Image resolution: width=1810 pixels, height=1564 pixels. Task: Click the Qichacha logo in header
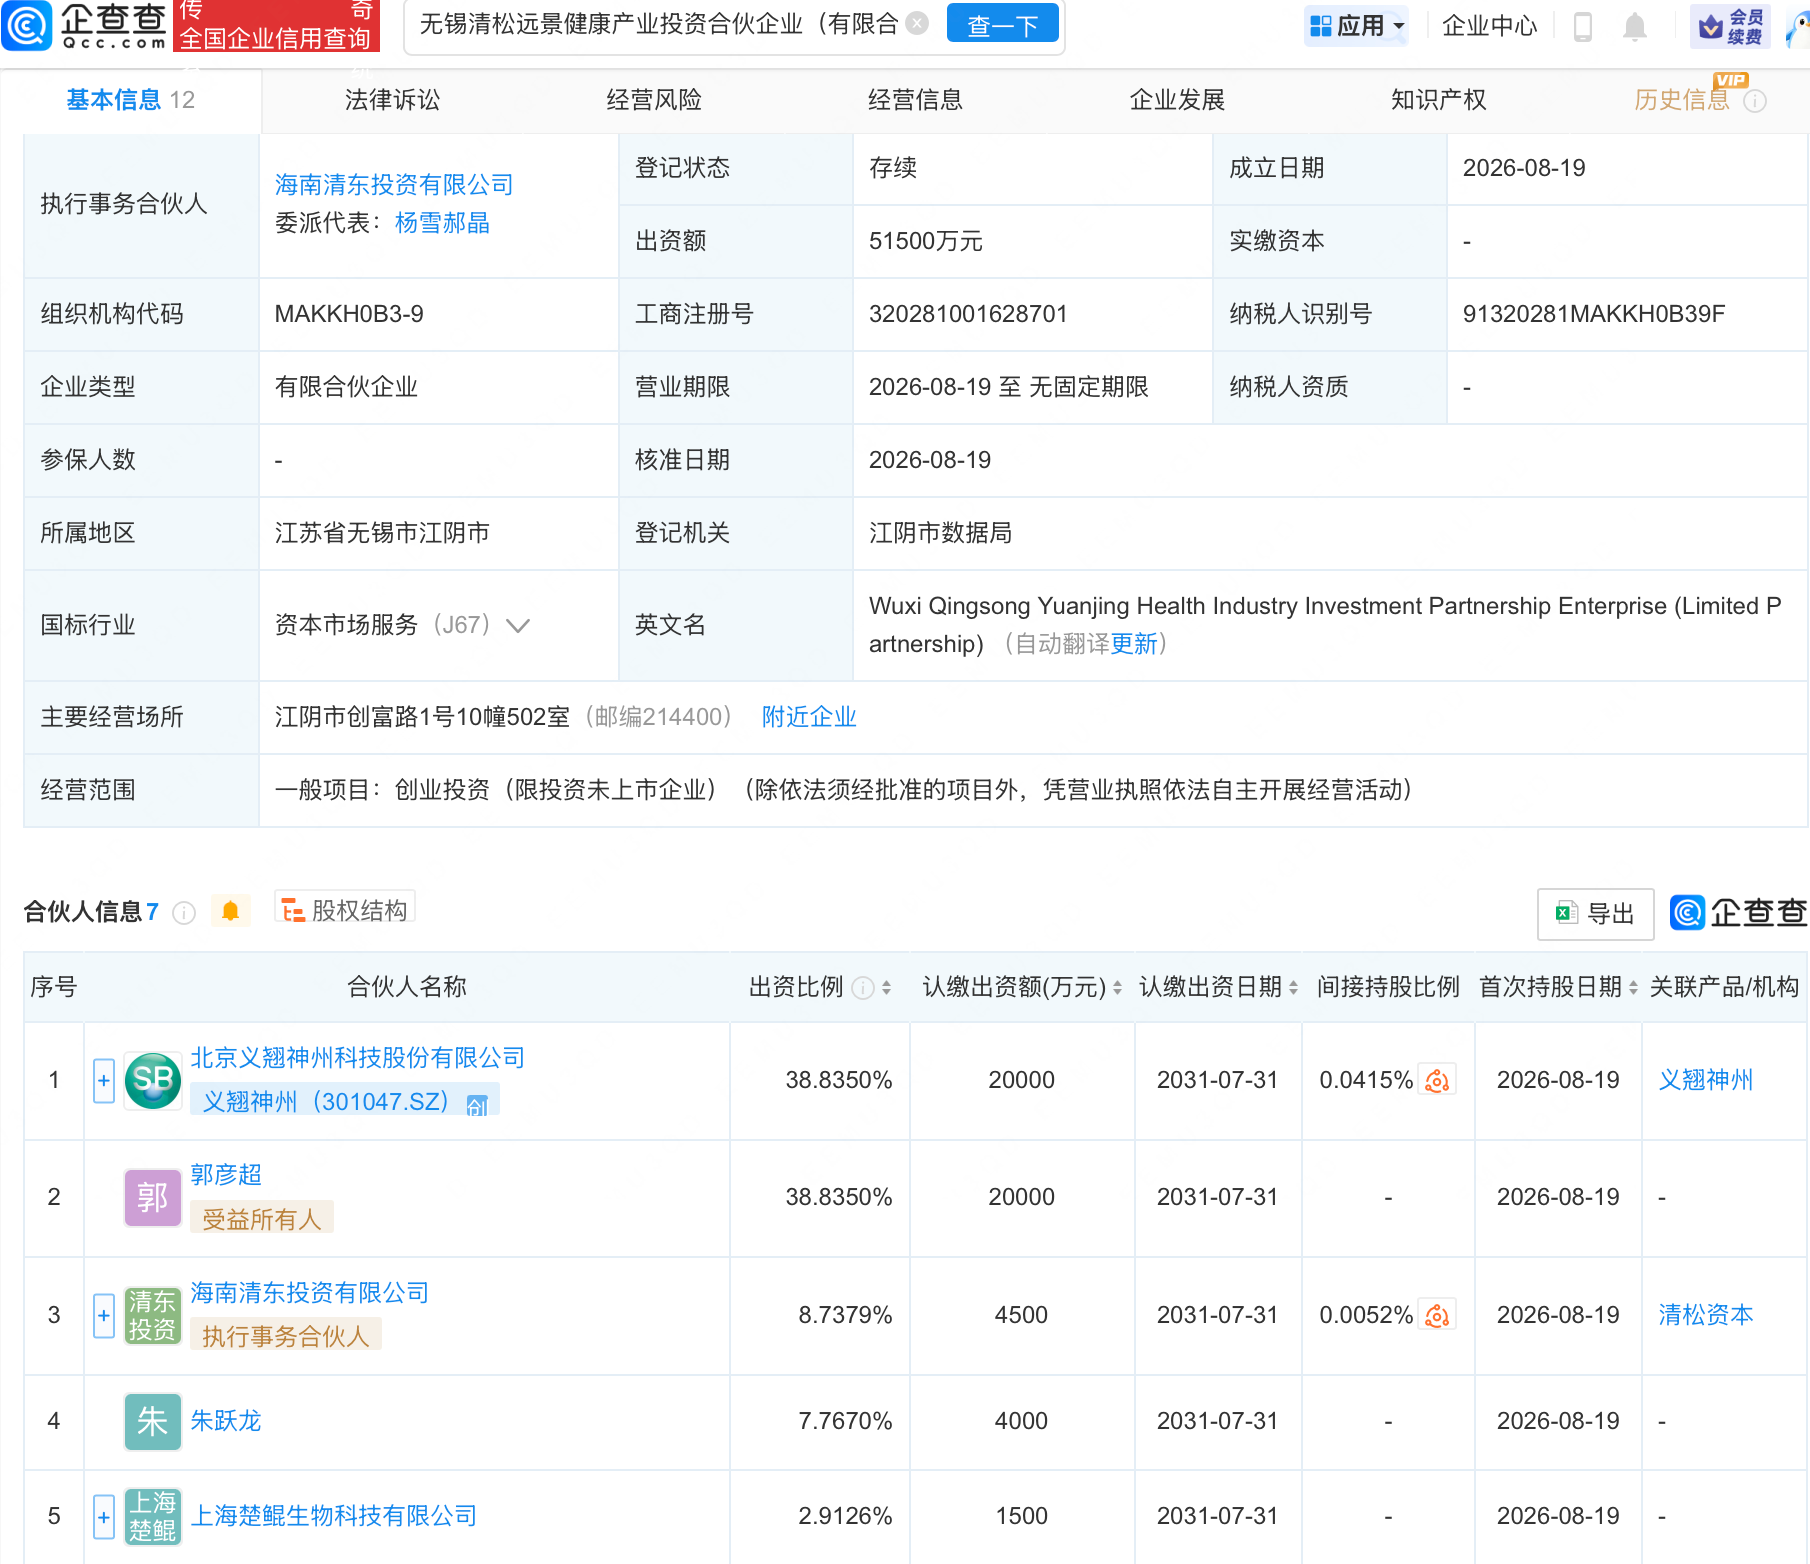[x=84, y=25]
